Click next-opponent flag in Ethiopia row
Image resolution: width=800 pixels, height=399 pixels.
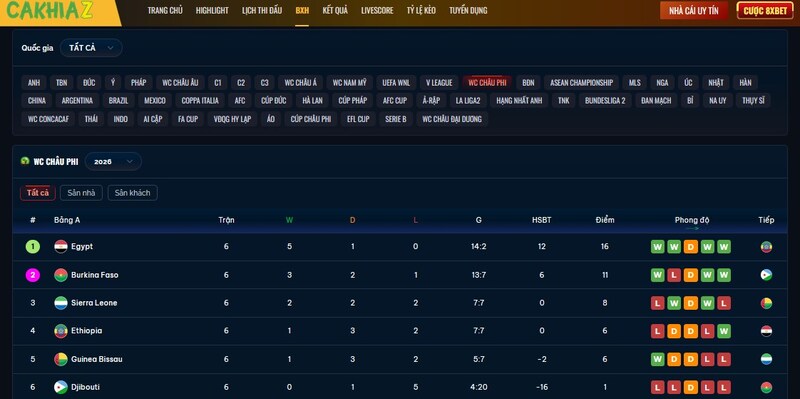point(766,331)
